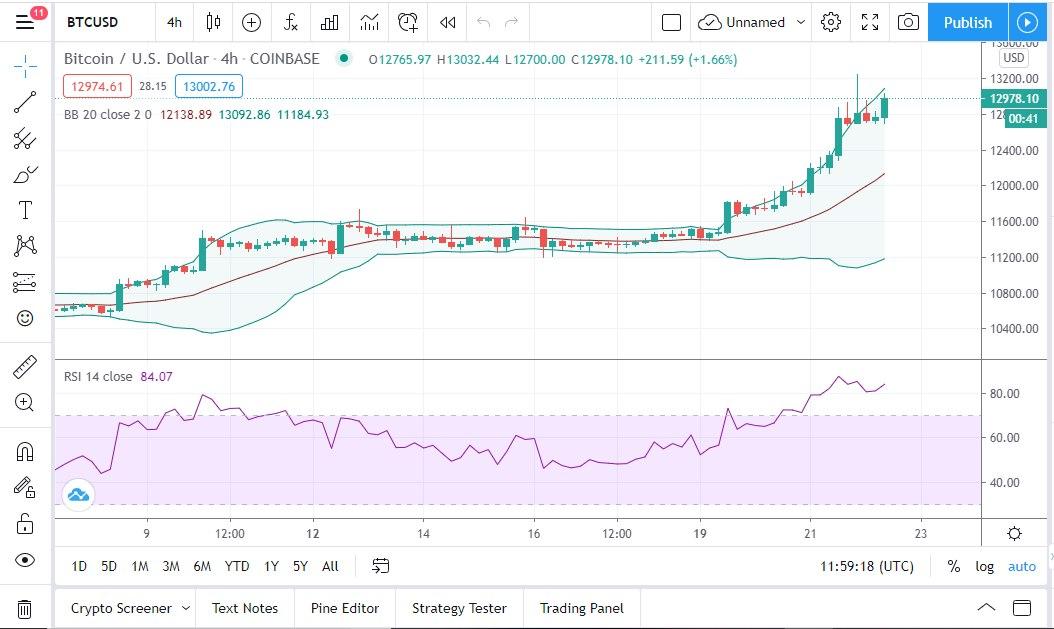Viewport: 1054px width, 629px height.
Task: Toggle auto scale mode
Action: point(1022,567)
